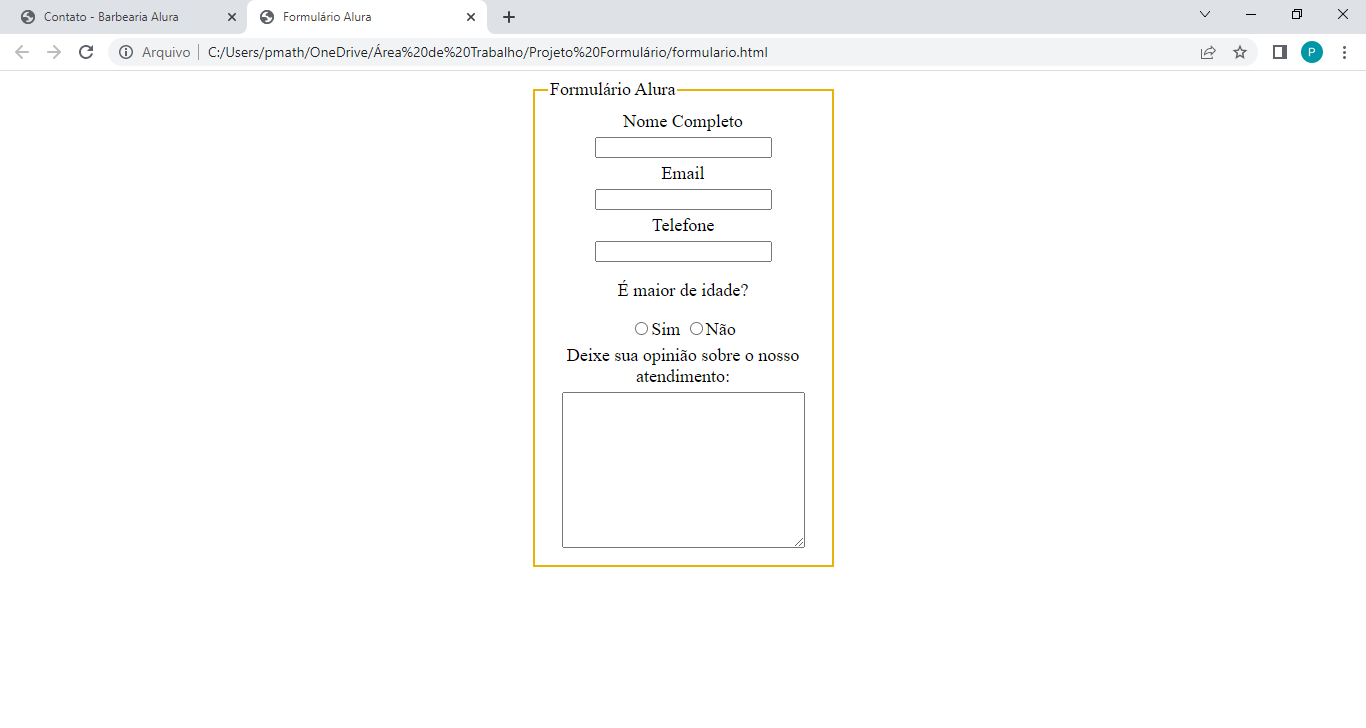The image size is (1366, 728).
Task: Click the Sim label text
Action: [665, 330]
